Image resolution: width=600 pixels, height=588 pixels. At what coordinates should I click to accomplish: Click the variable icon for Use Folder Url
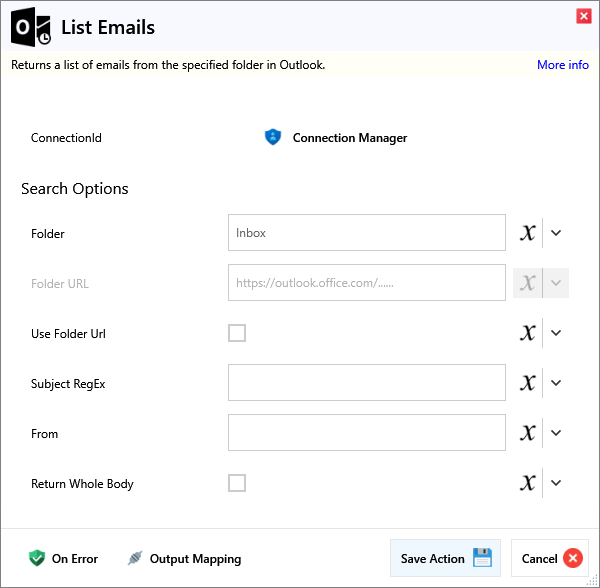(x=528, y=333)
